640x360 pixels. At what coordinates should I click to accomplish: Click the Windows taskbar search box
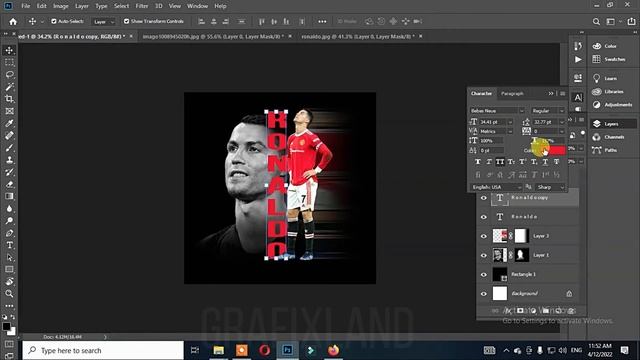(103, 351)
